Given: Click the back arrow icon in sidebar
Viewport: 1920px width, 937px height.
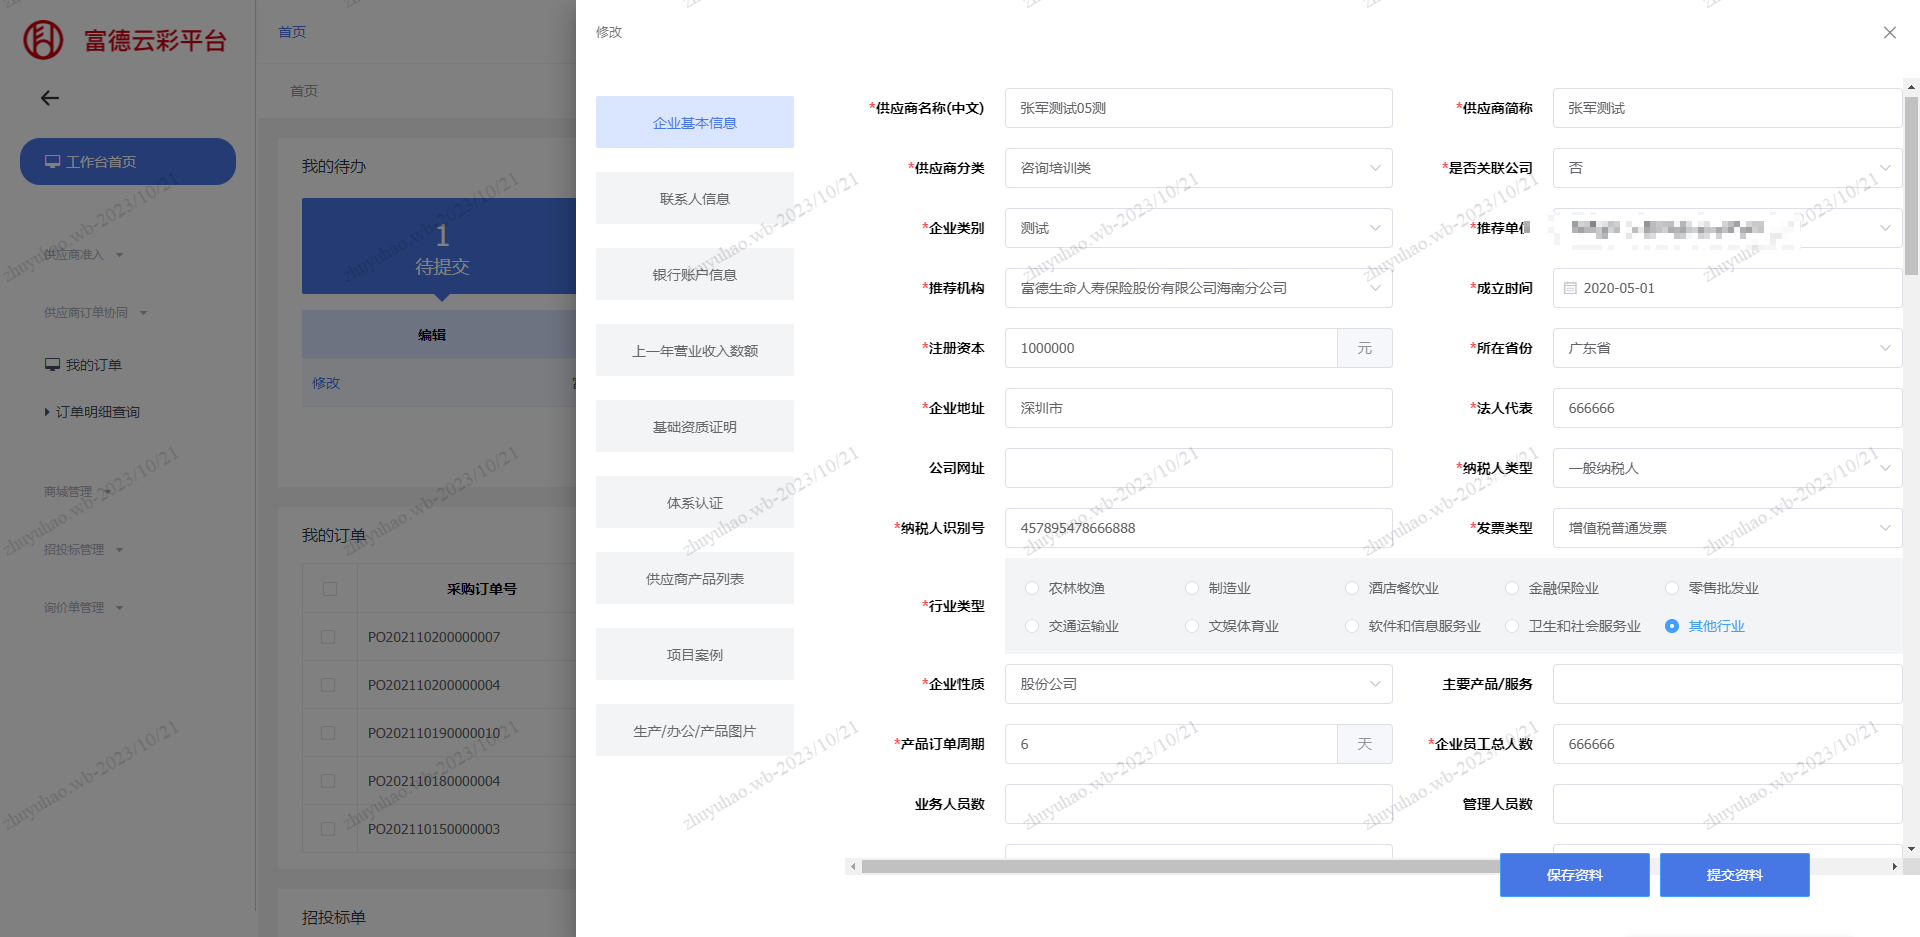Looking at the screenshot, I should [x=50, y=98].
